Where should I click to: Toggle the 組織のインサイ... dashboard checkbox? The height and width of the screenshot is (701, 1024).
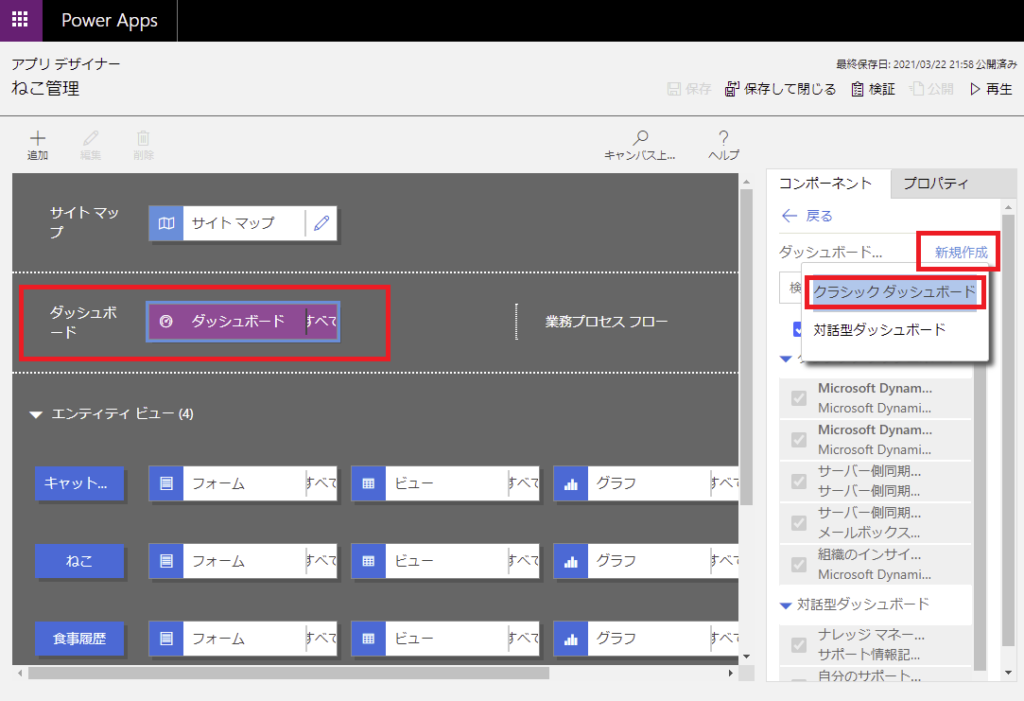tap(799, 564)
